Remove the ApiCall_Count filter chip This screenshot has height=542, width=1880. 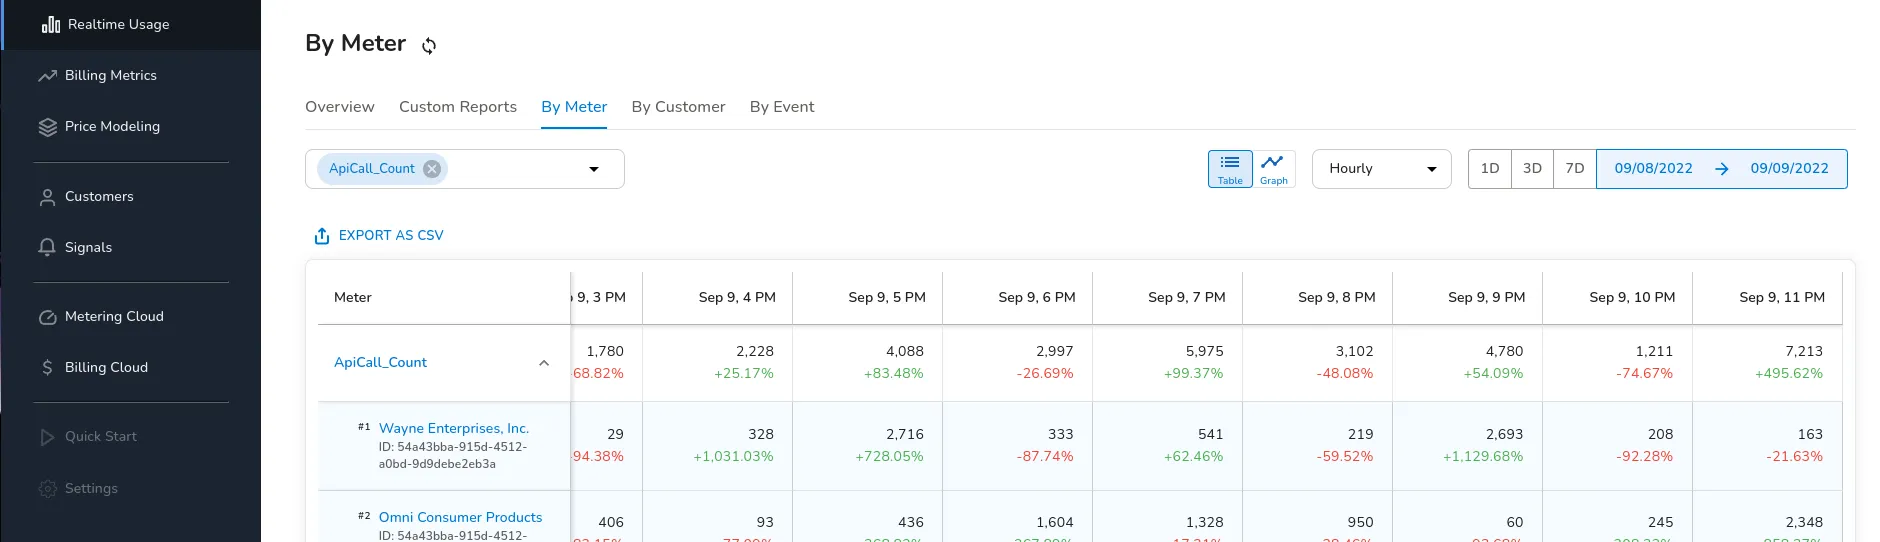[x=432, y=169]
